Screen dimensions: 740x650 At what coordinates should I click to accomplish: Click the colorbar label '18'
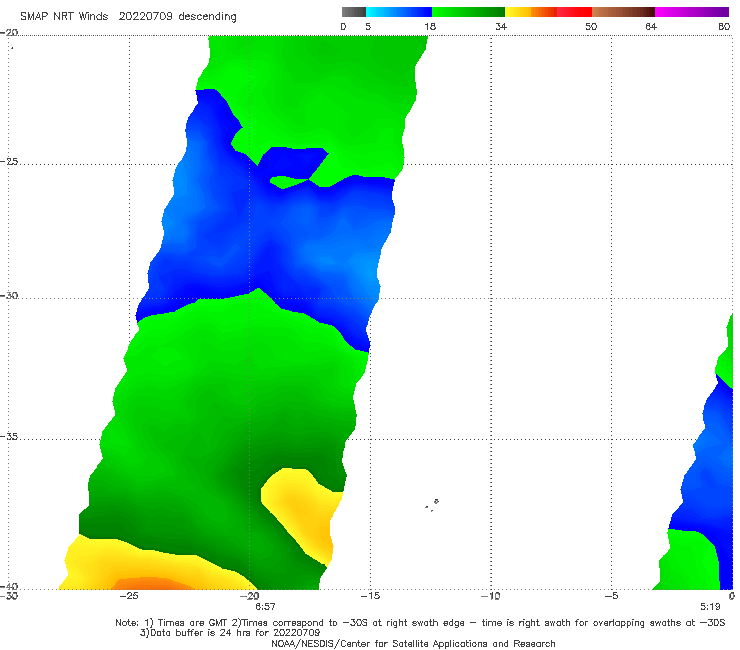[430, 26]
